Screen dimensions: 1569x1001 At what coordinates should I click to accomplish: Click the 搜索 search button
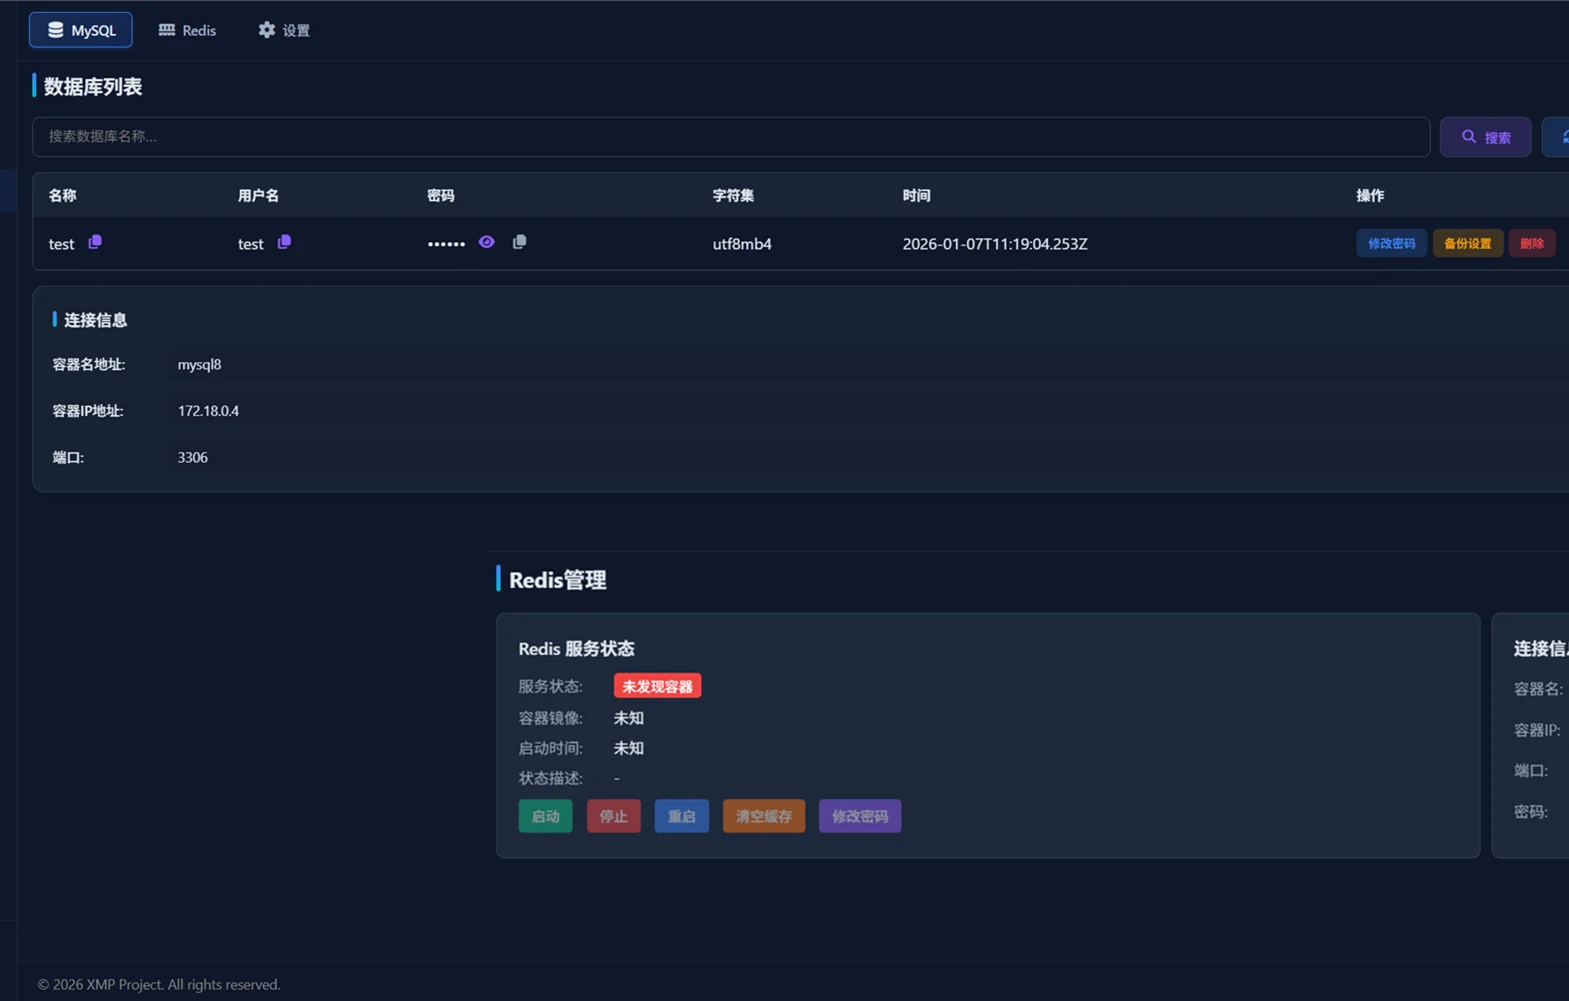(1485, 137)
